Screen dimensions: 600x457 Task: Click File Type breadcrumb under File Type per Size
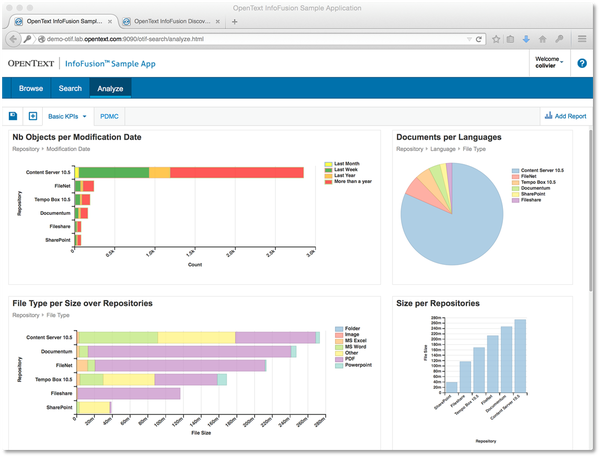coord(58,315)
